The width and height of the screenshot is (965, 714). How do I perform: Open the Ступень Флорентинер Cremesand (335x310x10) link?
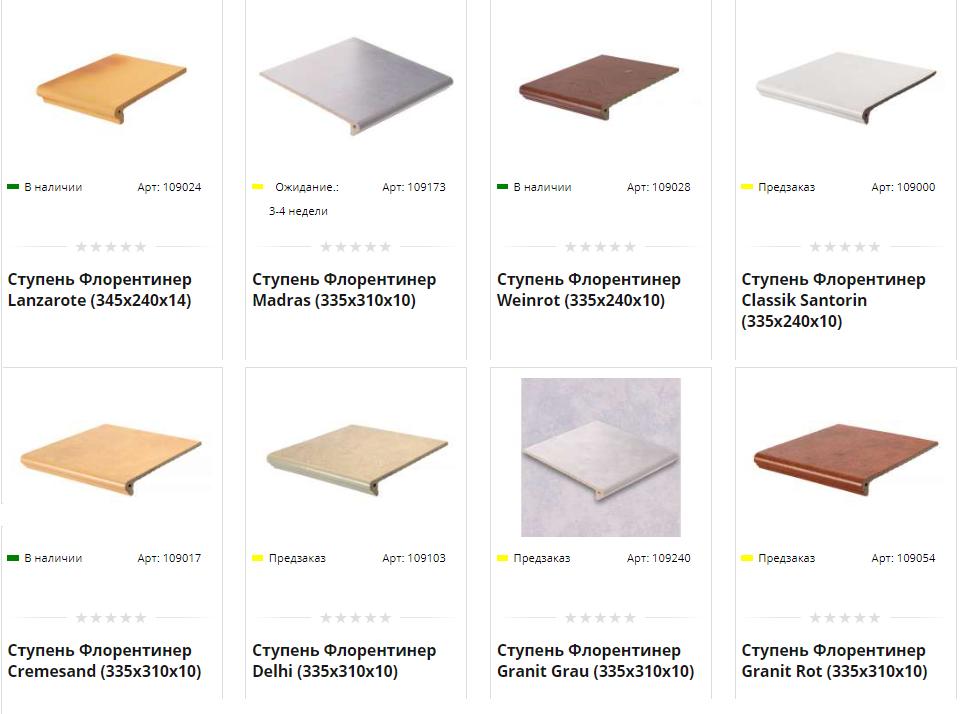click(105, 661)
